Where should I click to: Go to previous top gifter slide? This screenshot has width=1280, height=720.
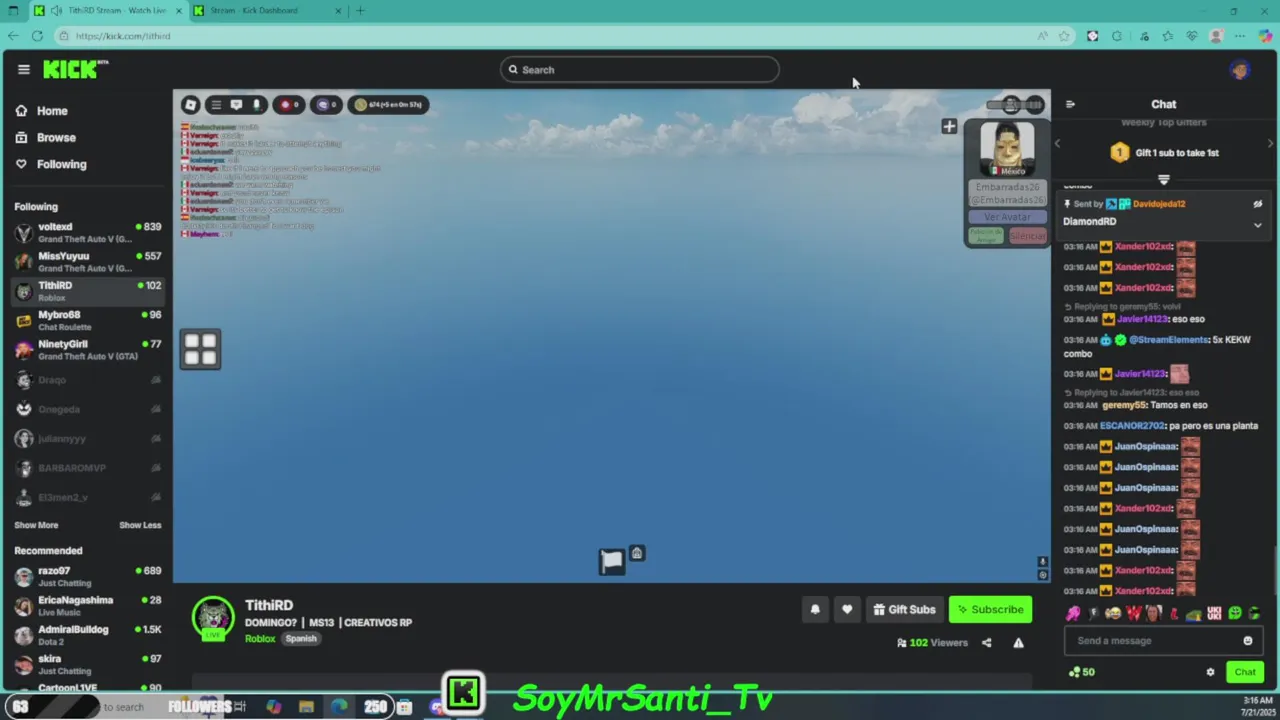[1058, 144]
